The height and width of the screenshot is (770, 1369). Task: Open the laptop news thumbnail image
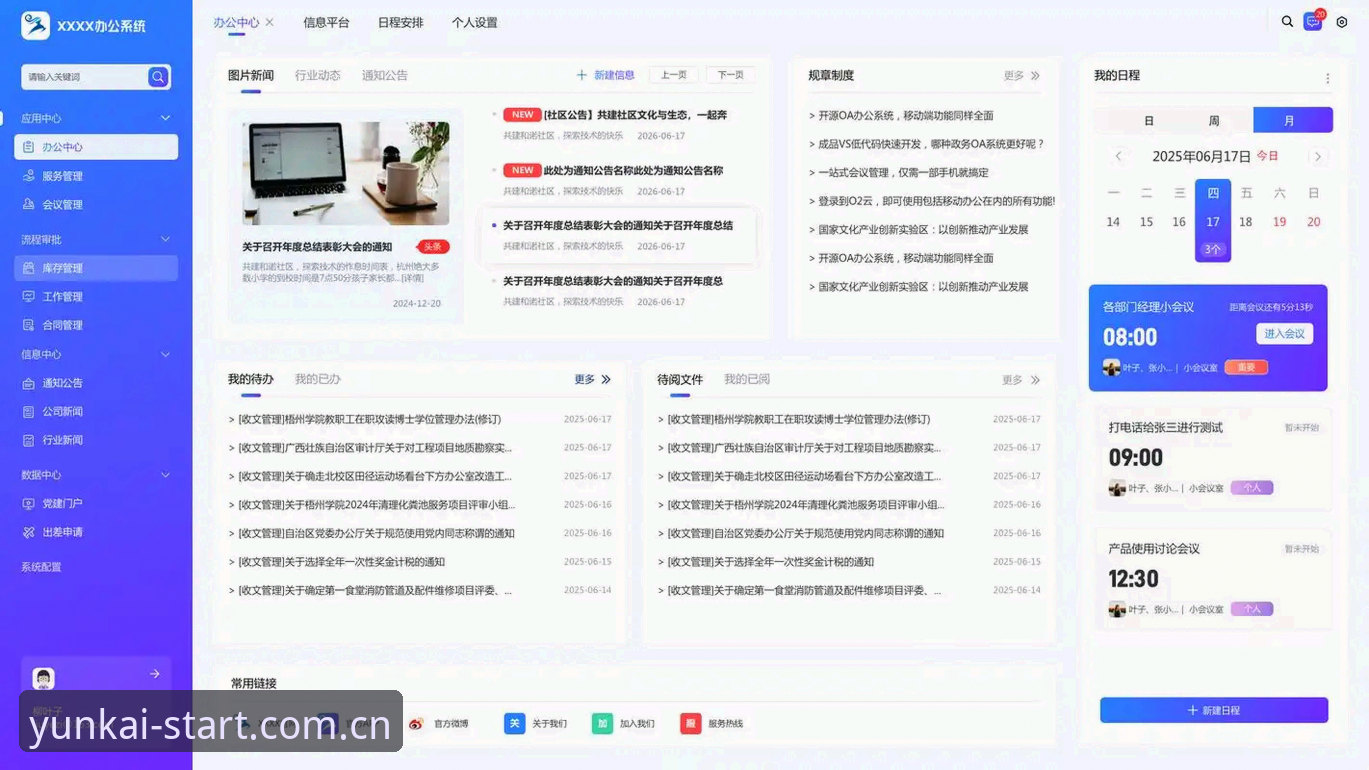pyautogui.click(x=346, y=173)
